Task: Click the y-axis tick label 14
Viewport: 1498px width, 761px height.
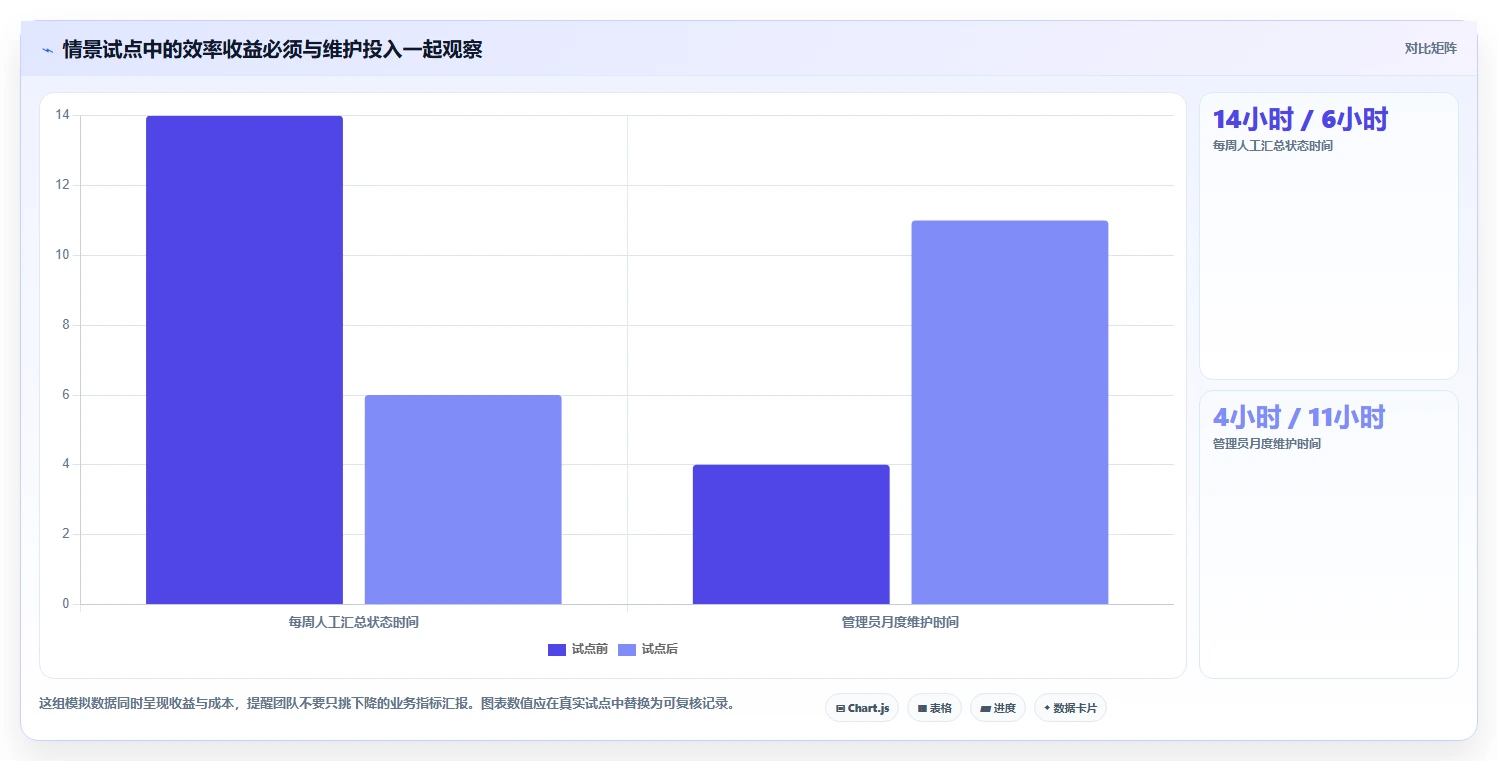Action: 63,115
